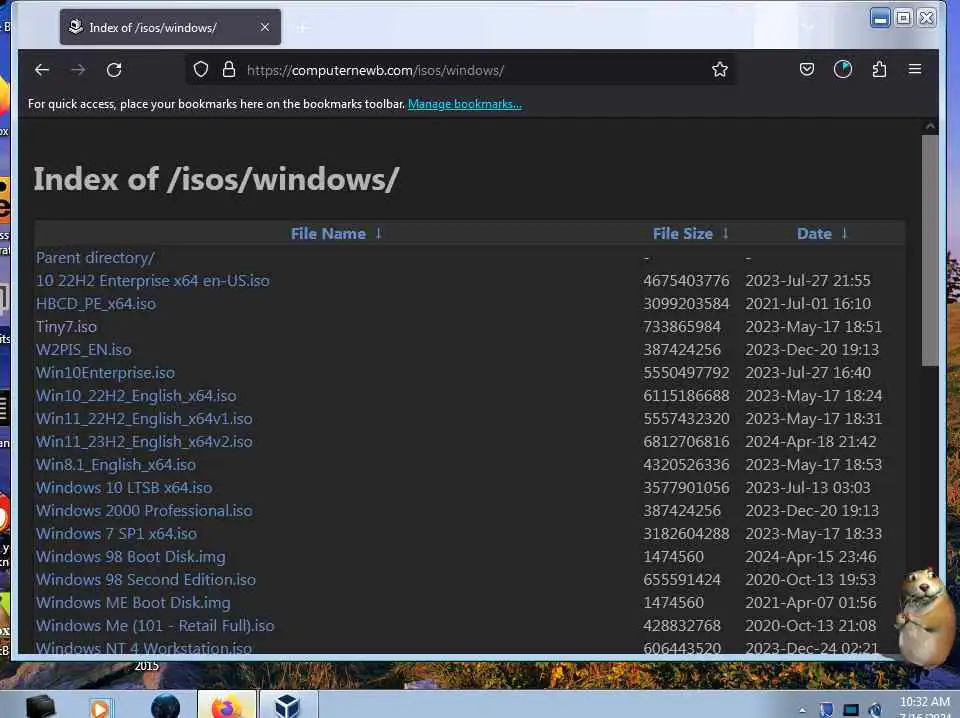Toggle File Size sort arrow
The height and width of the screenshot is (718, 960).
coord(726,233)
